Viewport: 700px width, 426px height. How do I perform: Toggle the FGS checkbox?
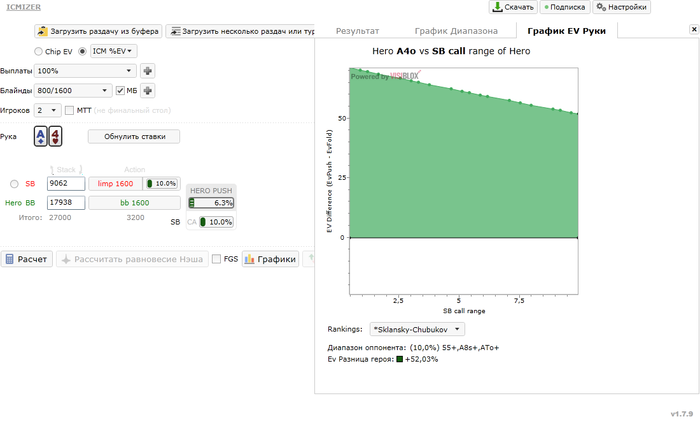[x=217, y=259]
